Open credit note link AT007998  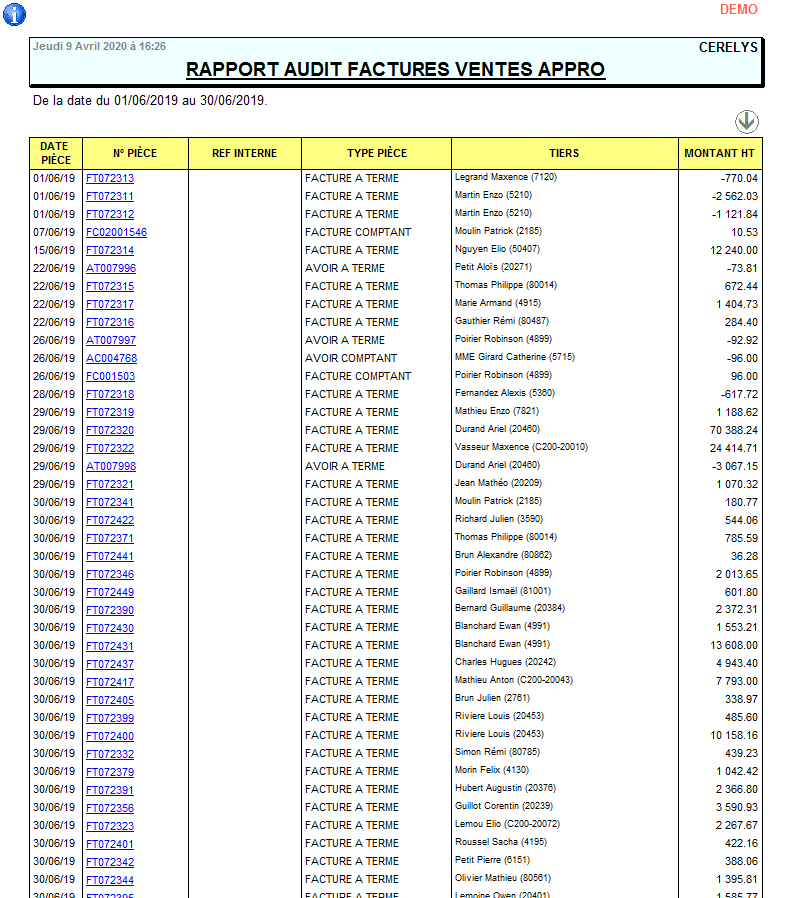[111, 466]
